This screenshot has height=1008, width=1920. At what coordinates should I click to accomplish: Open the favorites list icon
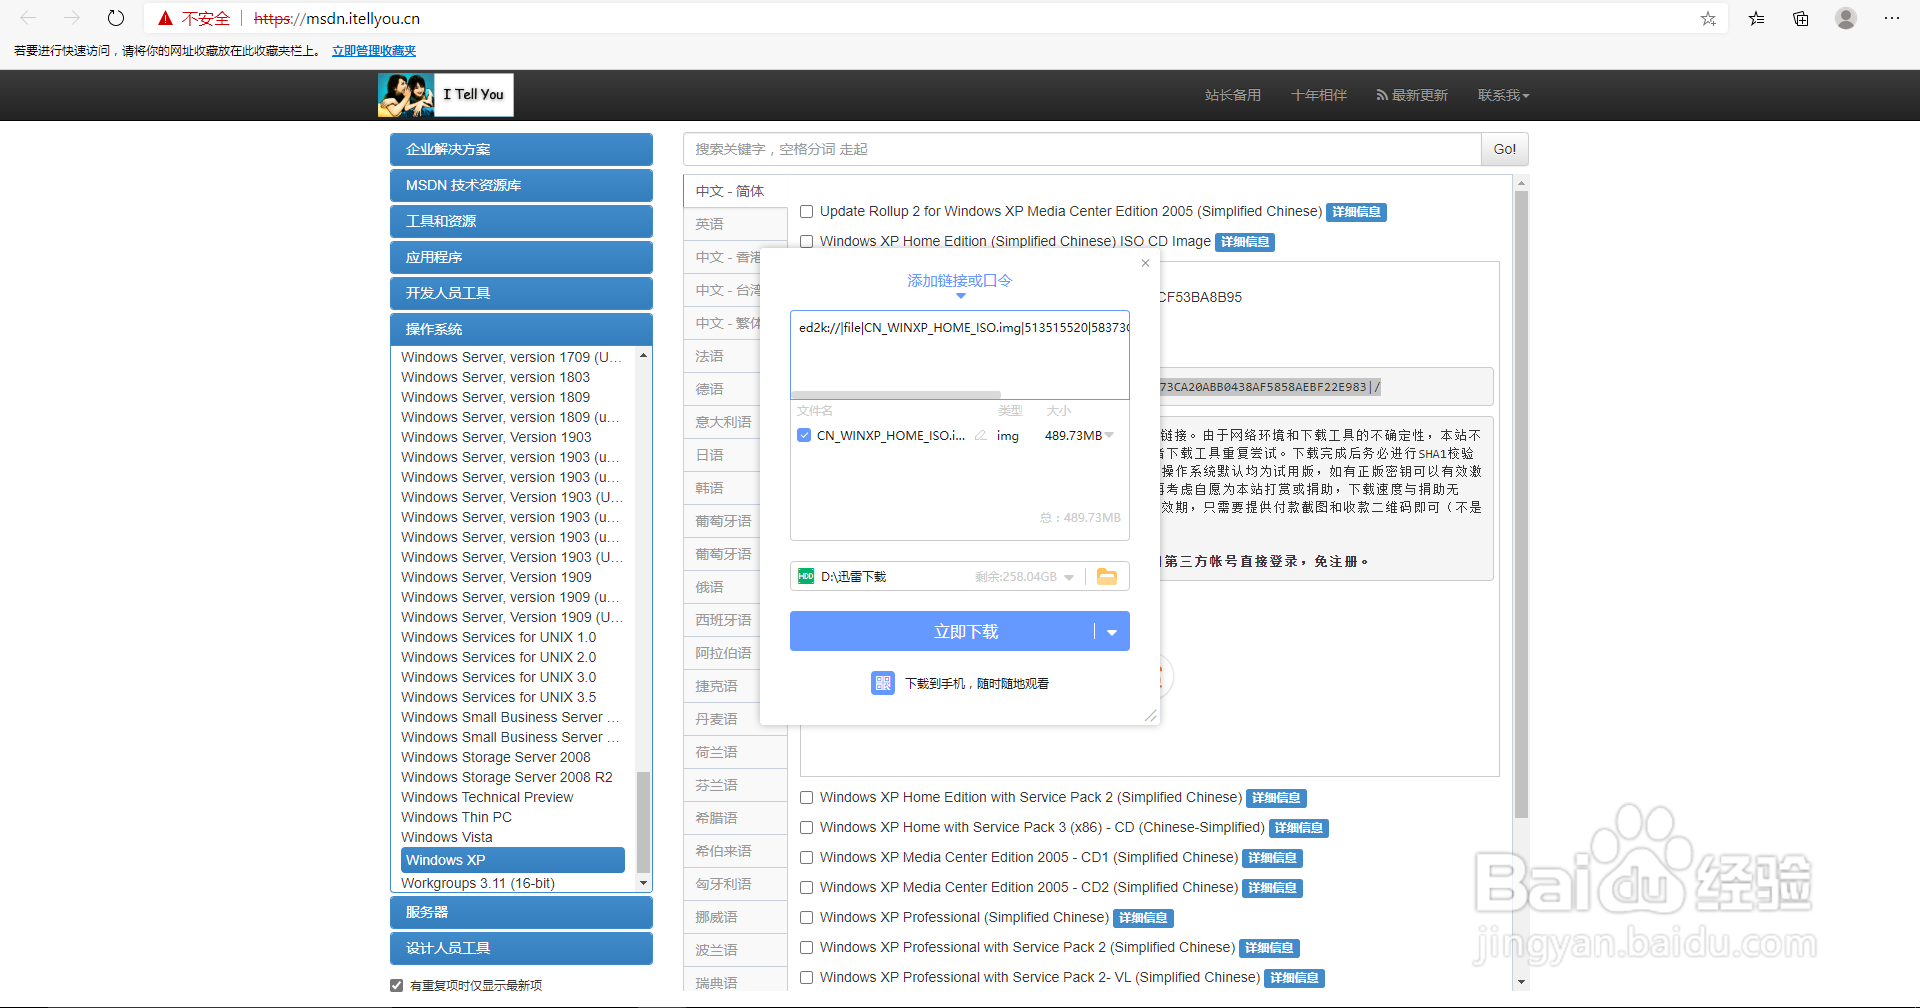pos(1756,18)
